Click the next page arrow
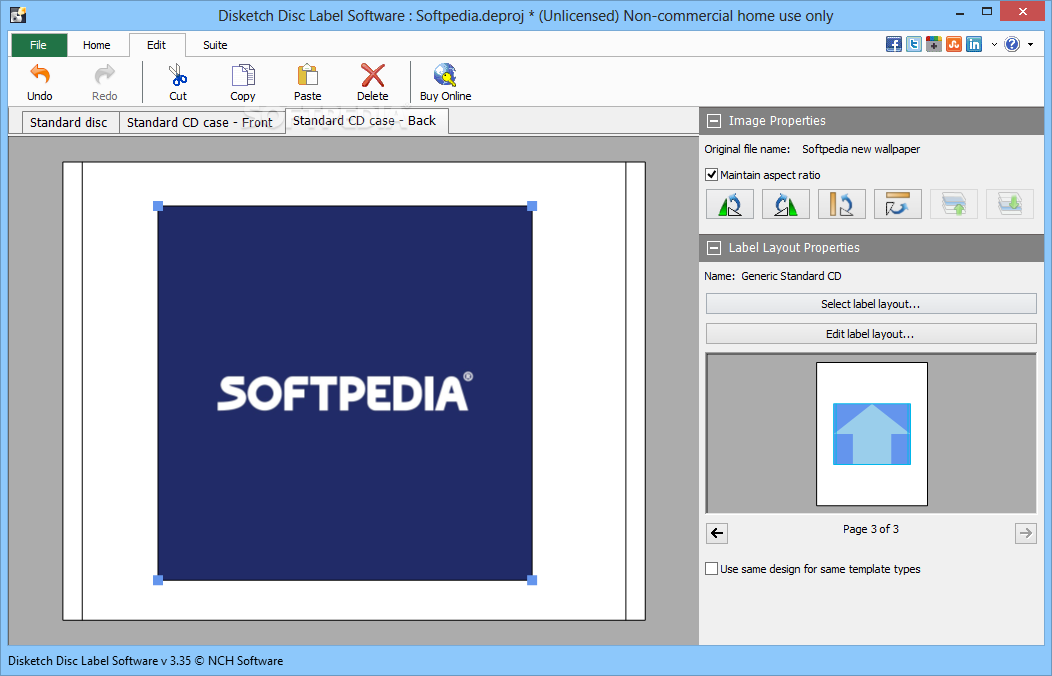 1026,533
